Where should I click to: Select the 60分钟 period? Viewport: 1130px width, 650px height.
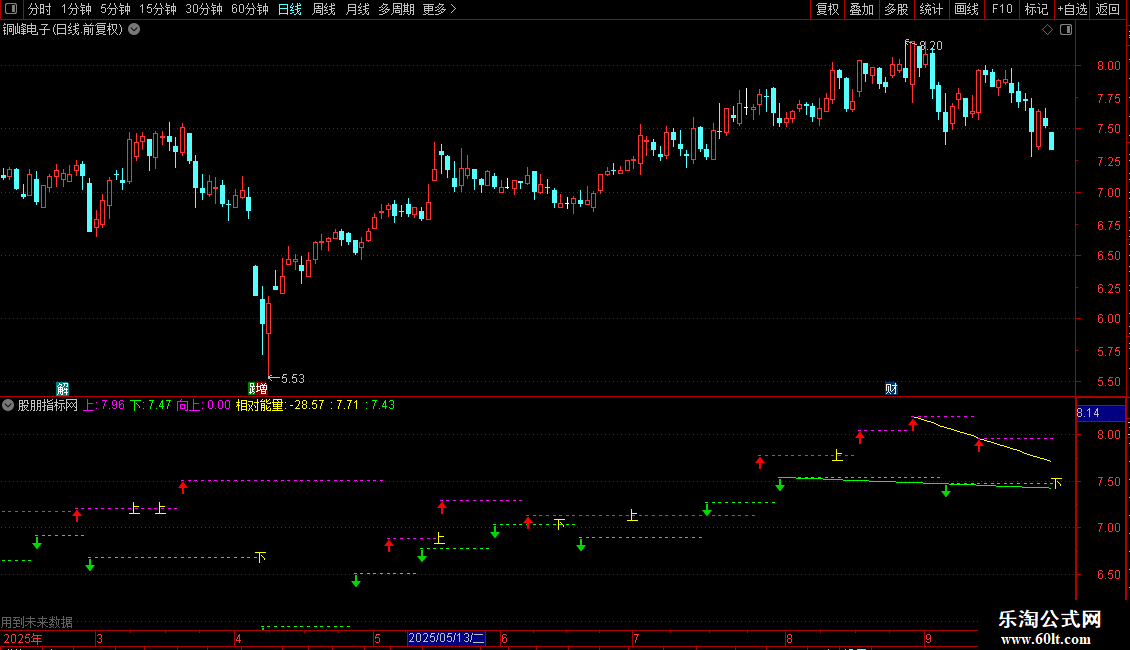tap(250, 9)
